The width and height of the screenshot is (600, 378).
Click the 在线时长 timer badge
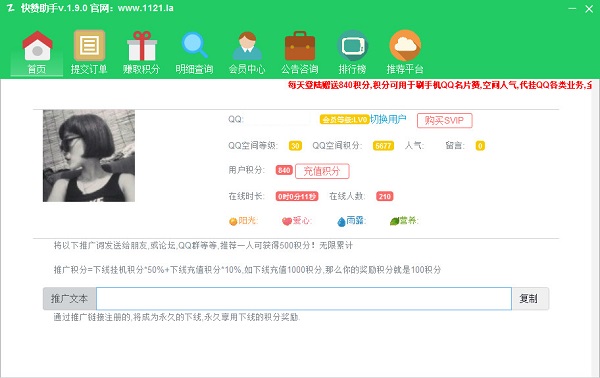pyautogui.click(x=297, y=197)
